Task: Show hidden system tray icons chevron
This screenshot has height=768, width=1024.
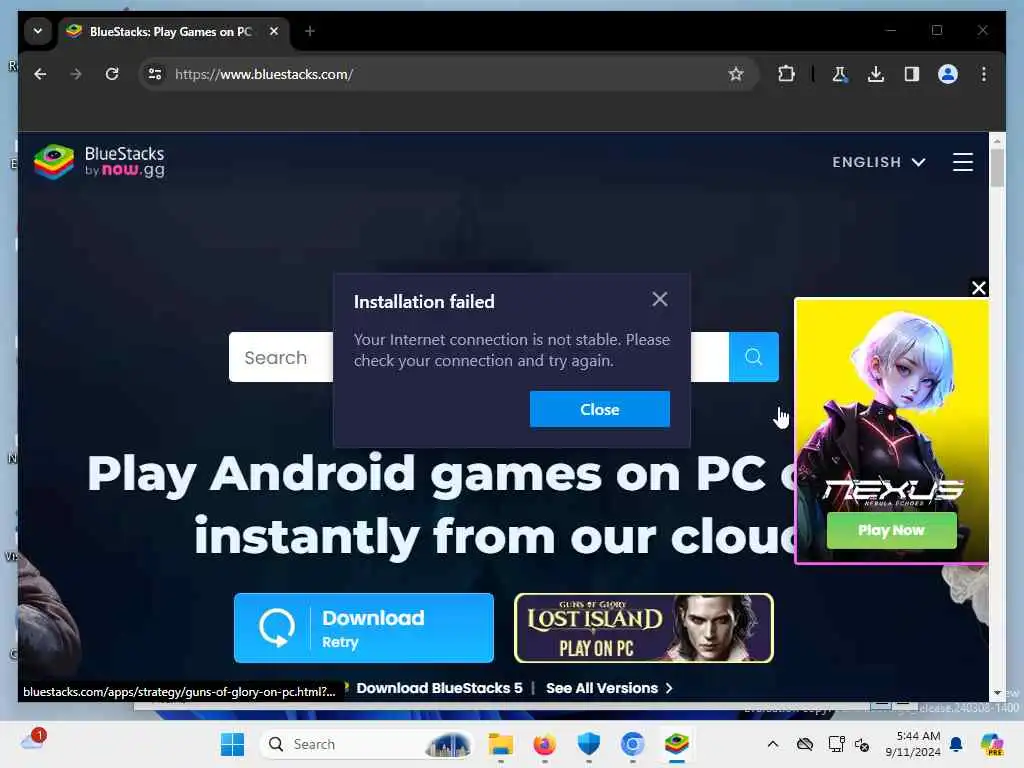Action: coord(773,744)
